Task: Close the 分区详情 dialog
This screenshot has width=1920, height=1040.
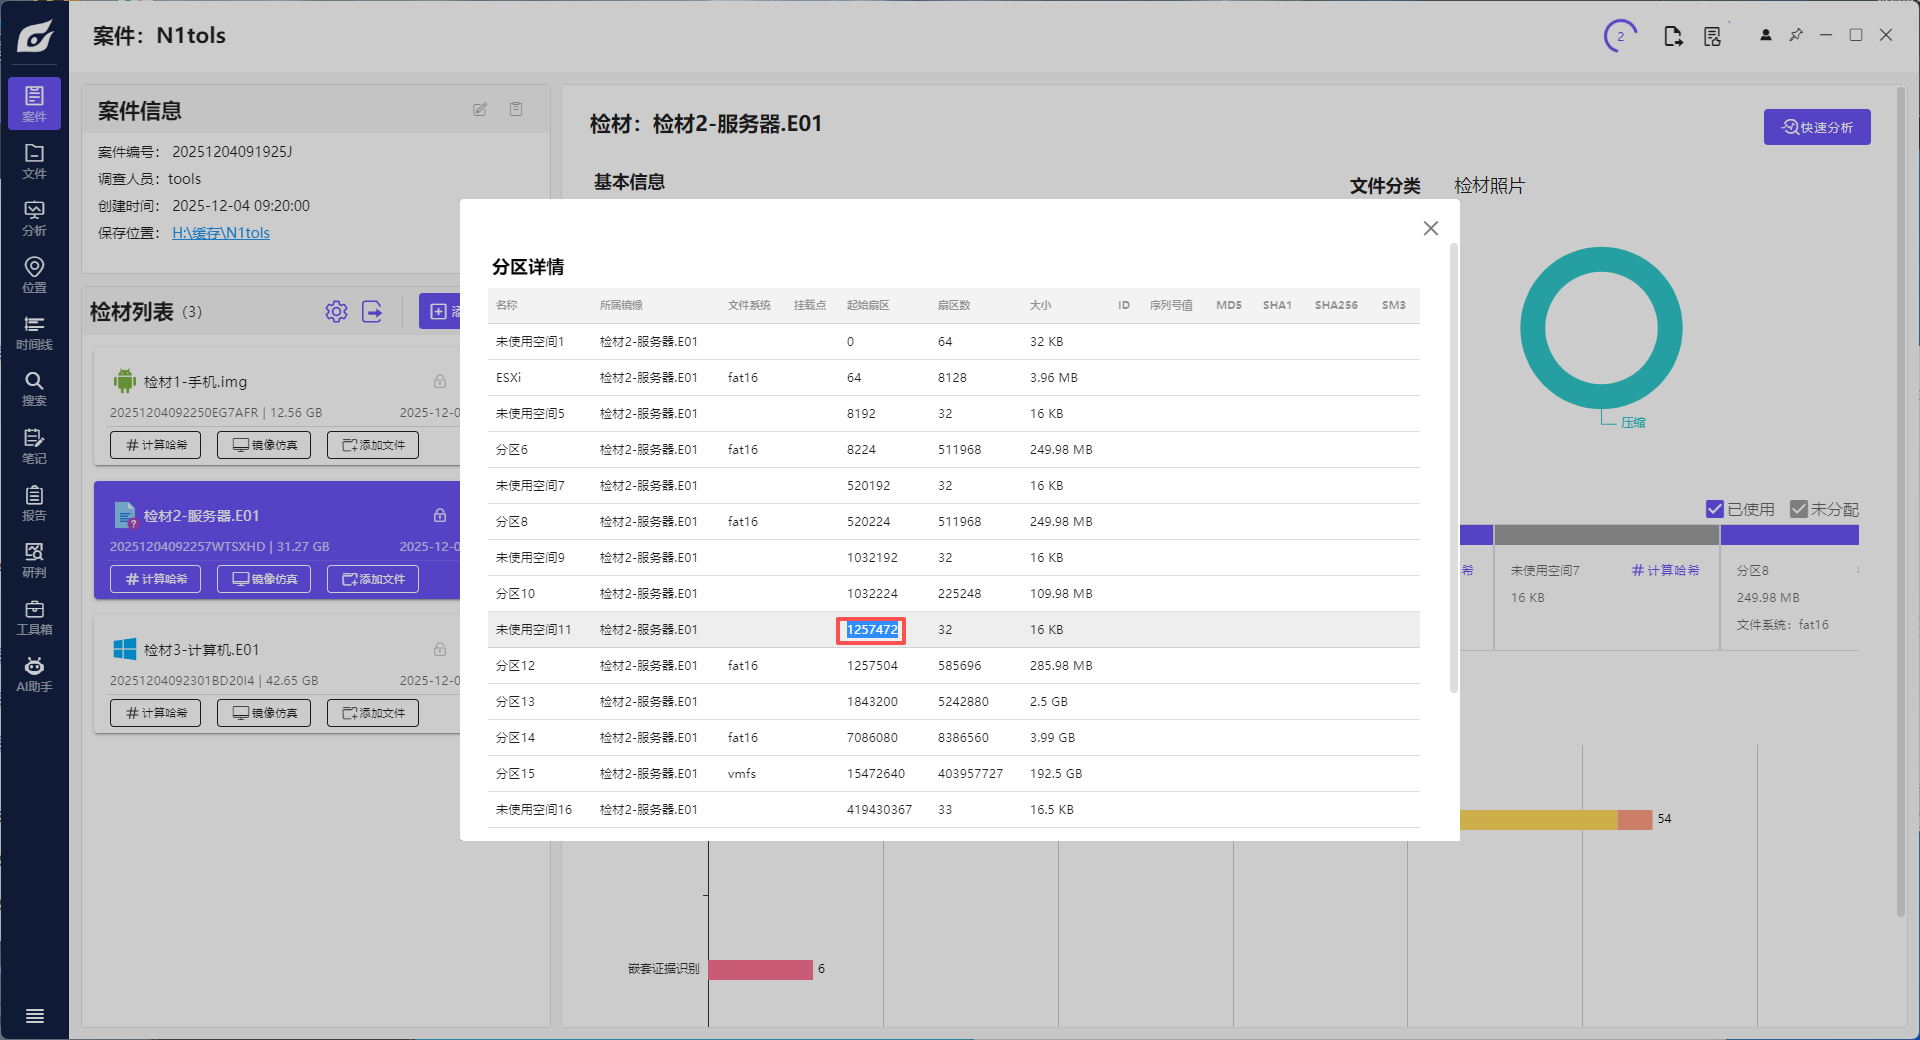Action: pos(1431,228)
